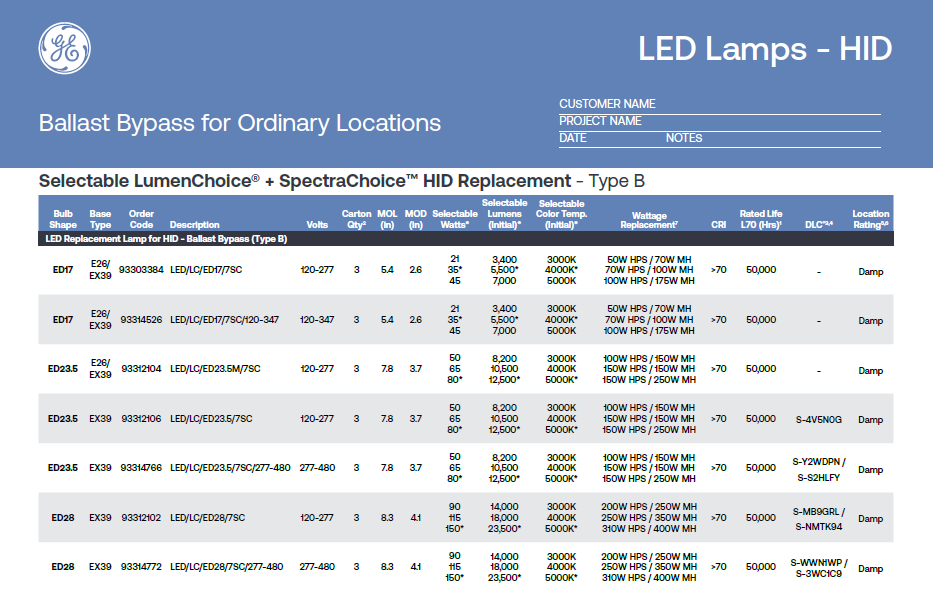Select the 'Carton Qty' column header
Viewport: 933px width, 597px height.
[x=356, y=219]
